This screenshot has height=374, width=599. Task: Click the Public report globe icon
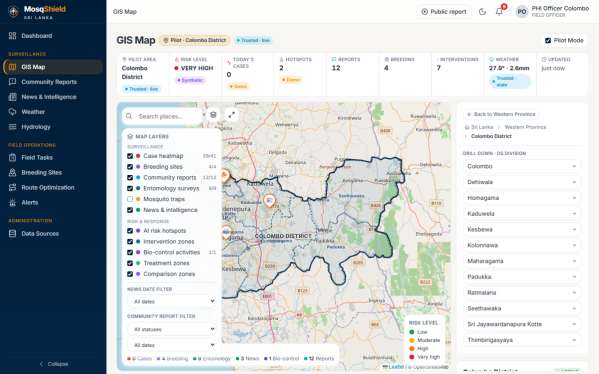424,12
